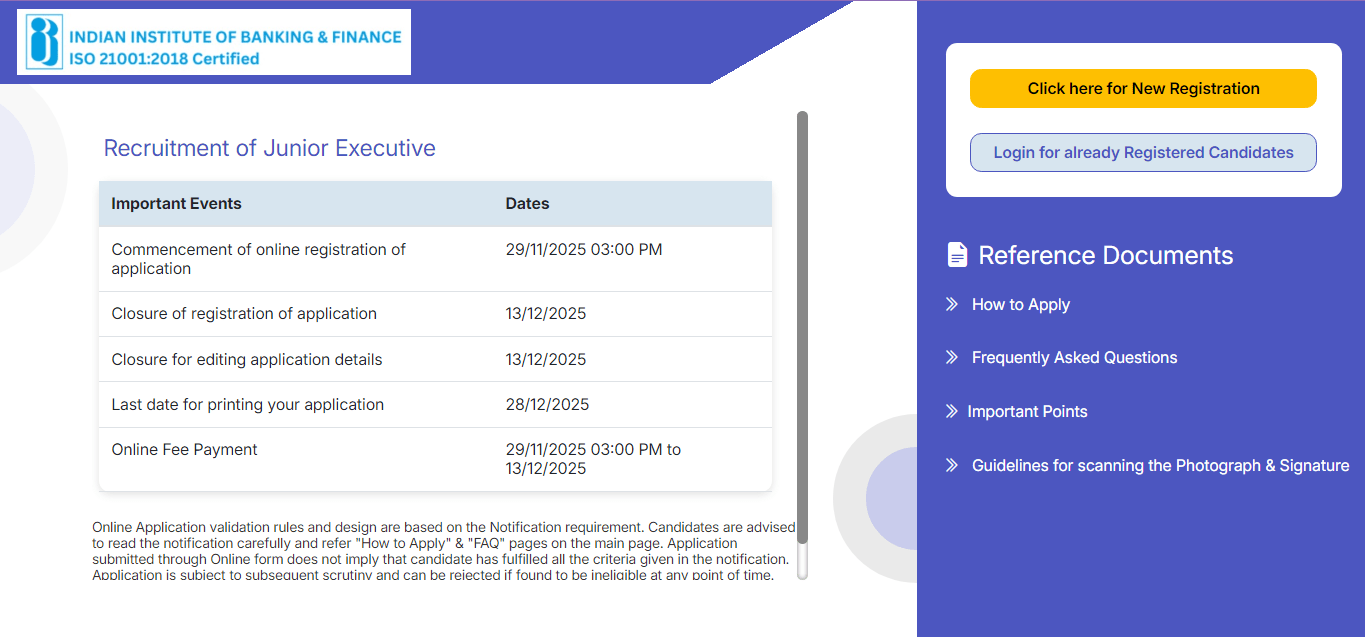Select the Recruitment of Junior Executive heading
This screenshot has width=1365, height=637.
[x=268, y=148]
